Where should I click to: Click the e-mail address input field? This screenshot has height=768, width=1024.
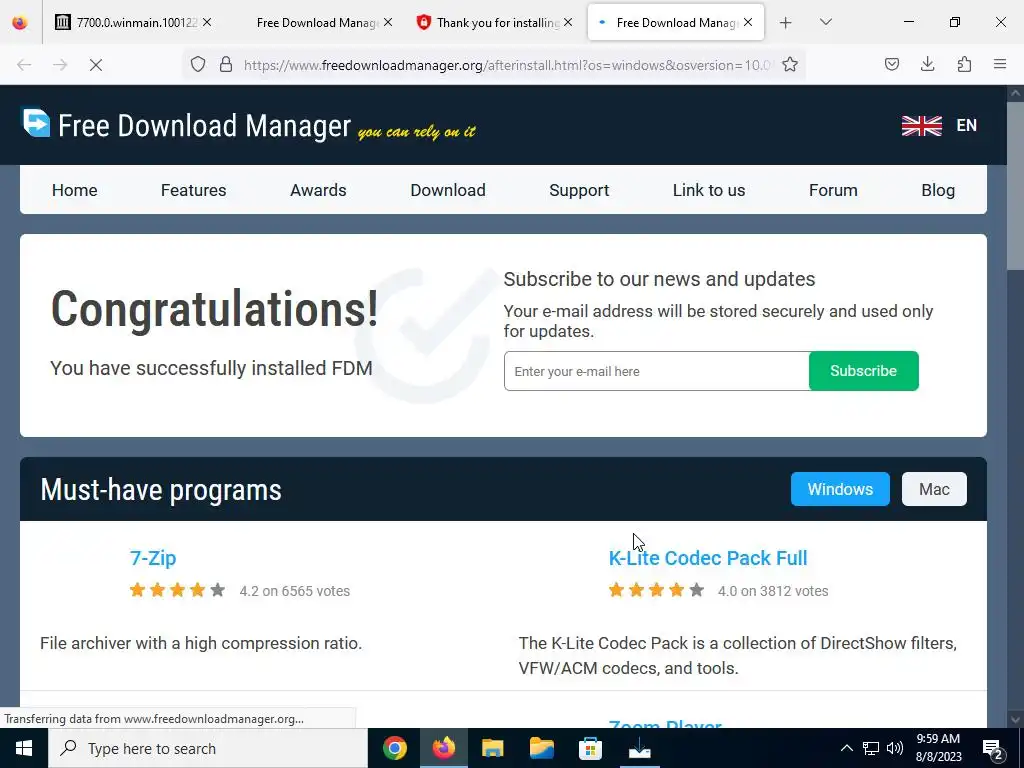[656, 371]
